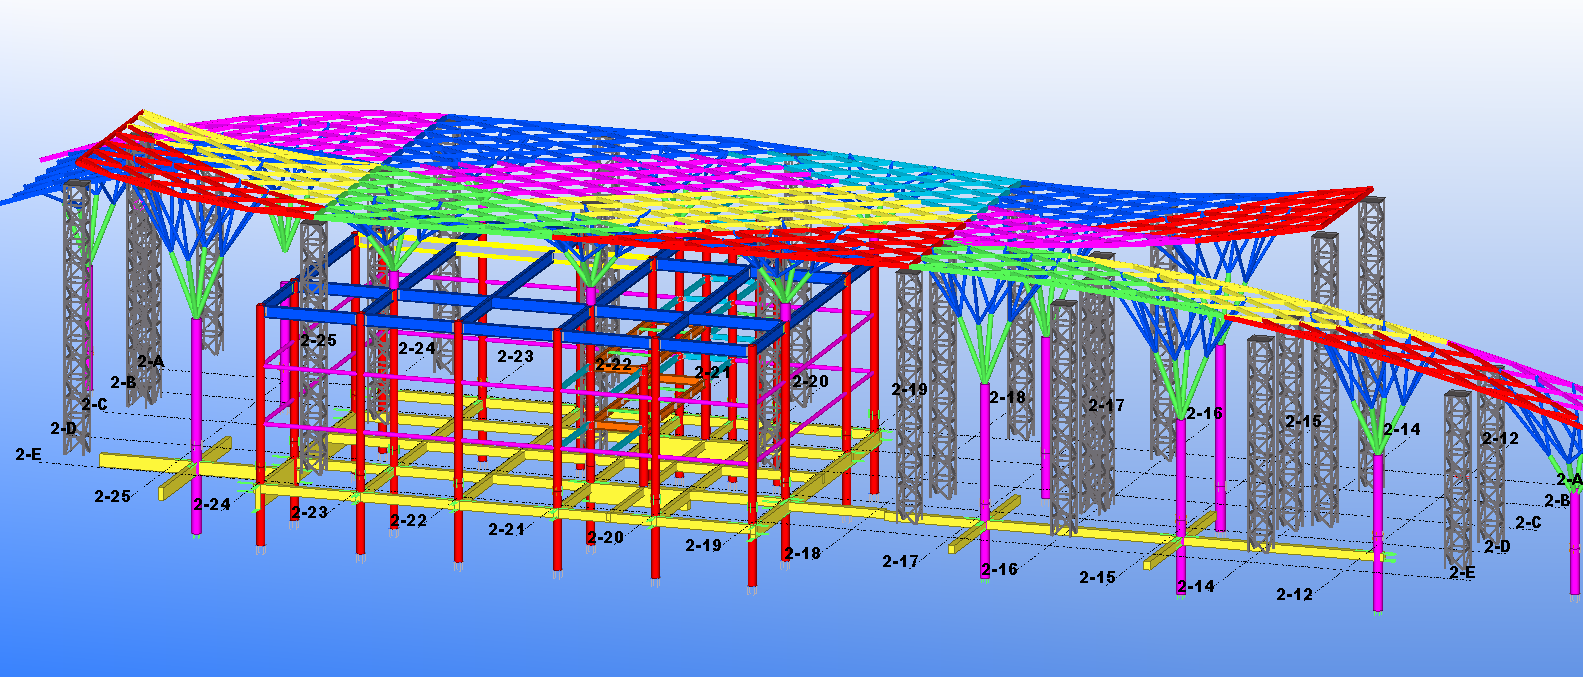Screen dimensions: 1583x677
Task: Click back-row grid label 2-15
Action: tap(1303, 421)
